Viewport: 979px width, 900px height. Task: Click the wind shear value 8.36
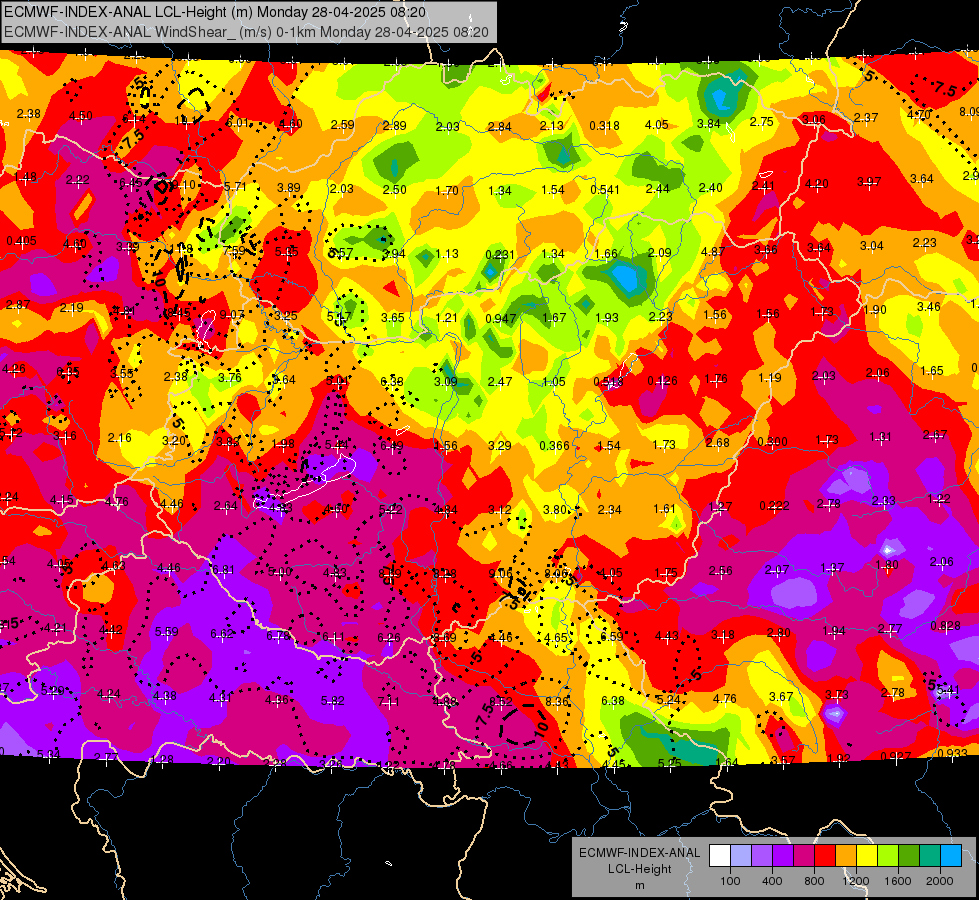[557, 702]
